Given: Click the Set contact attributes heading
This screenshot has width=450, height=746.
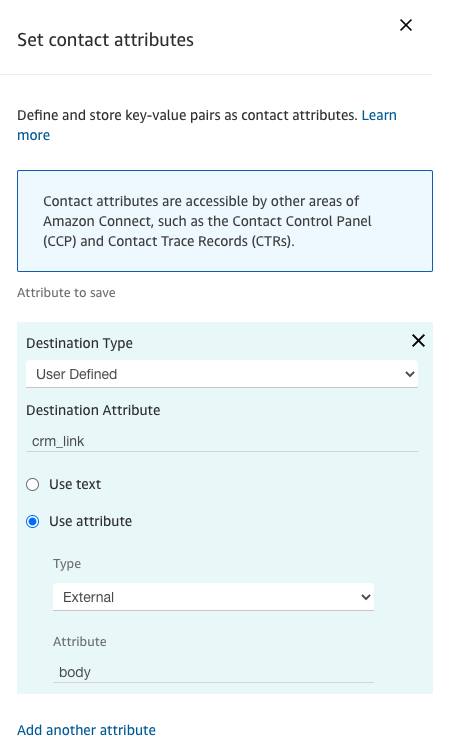Looking at the screenshot, I should click(106, 40).
